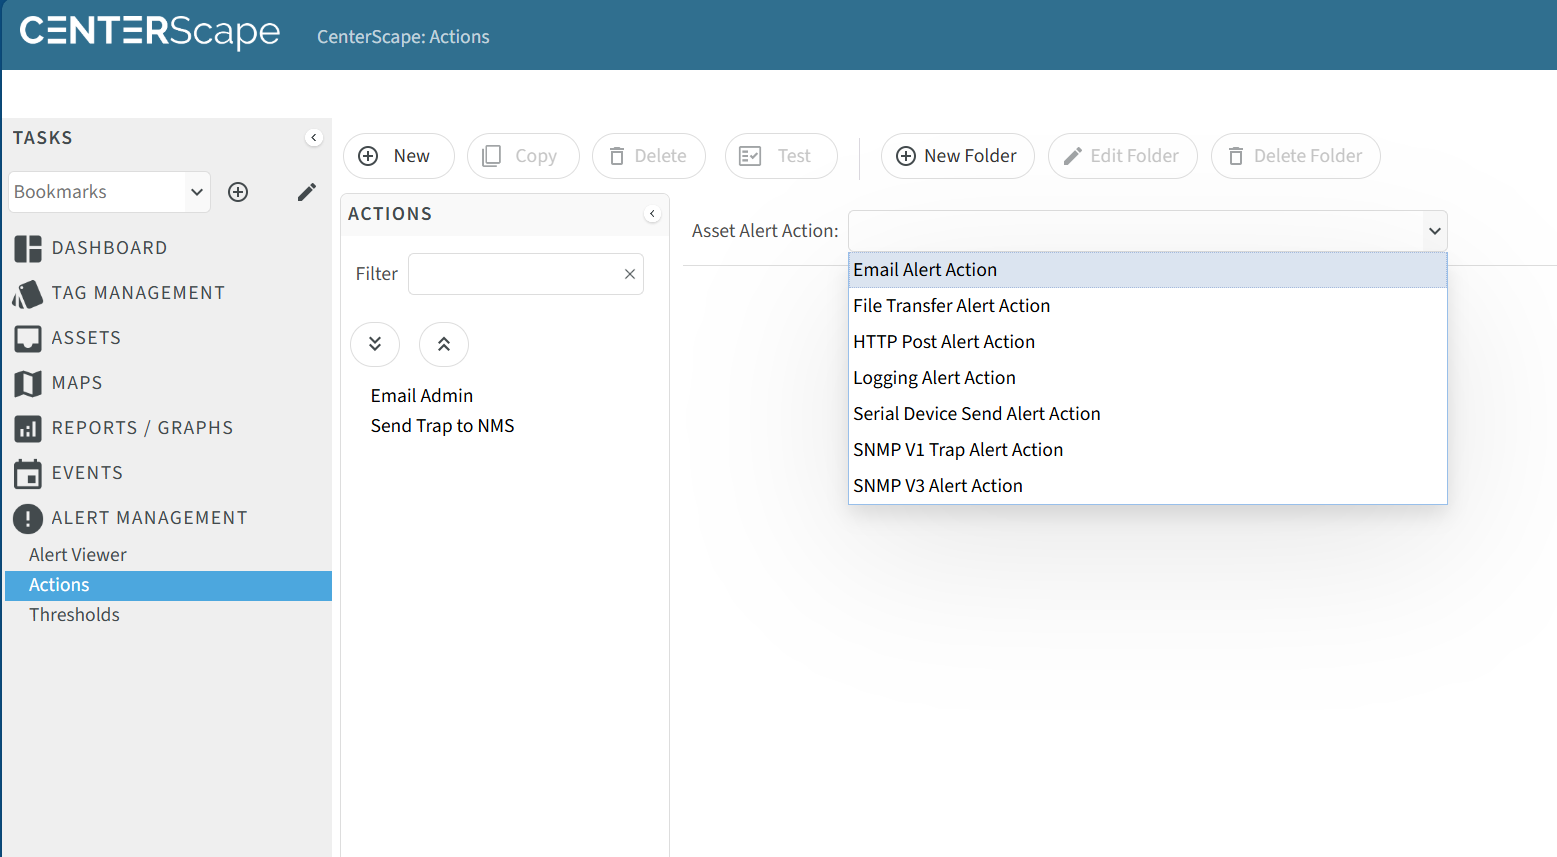The width and height of the screenshot is (1557, 857).
Task: Clear the Filter field with X icon
Action: tap(630, 274)
